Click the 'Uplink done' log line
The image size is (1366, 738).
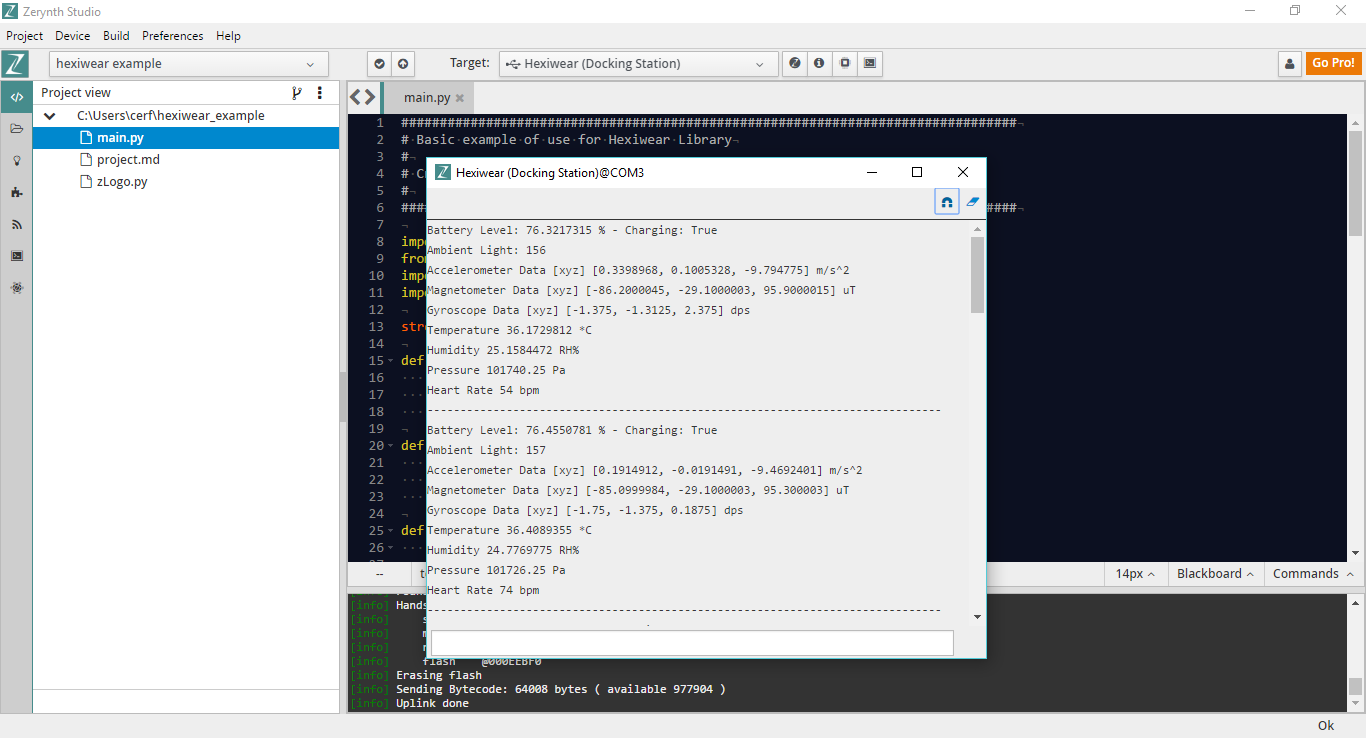click(x=432, y=703)
